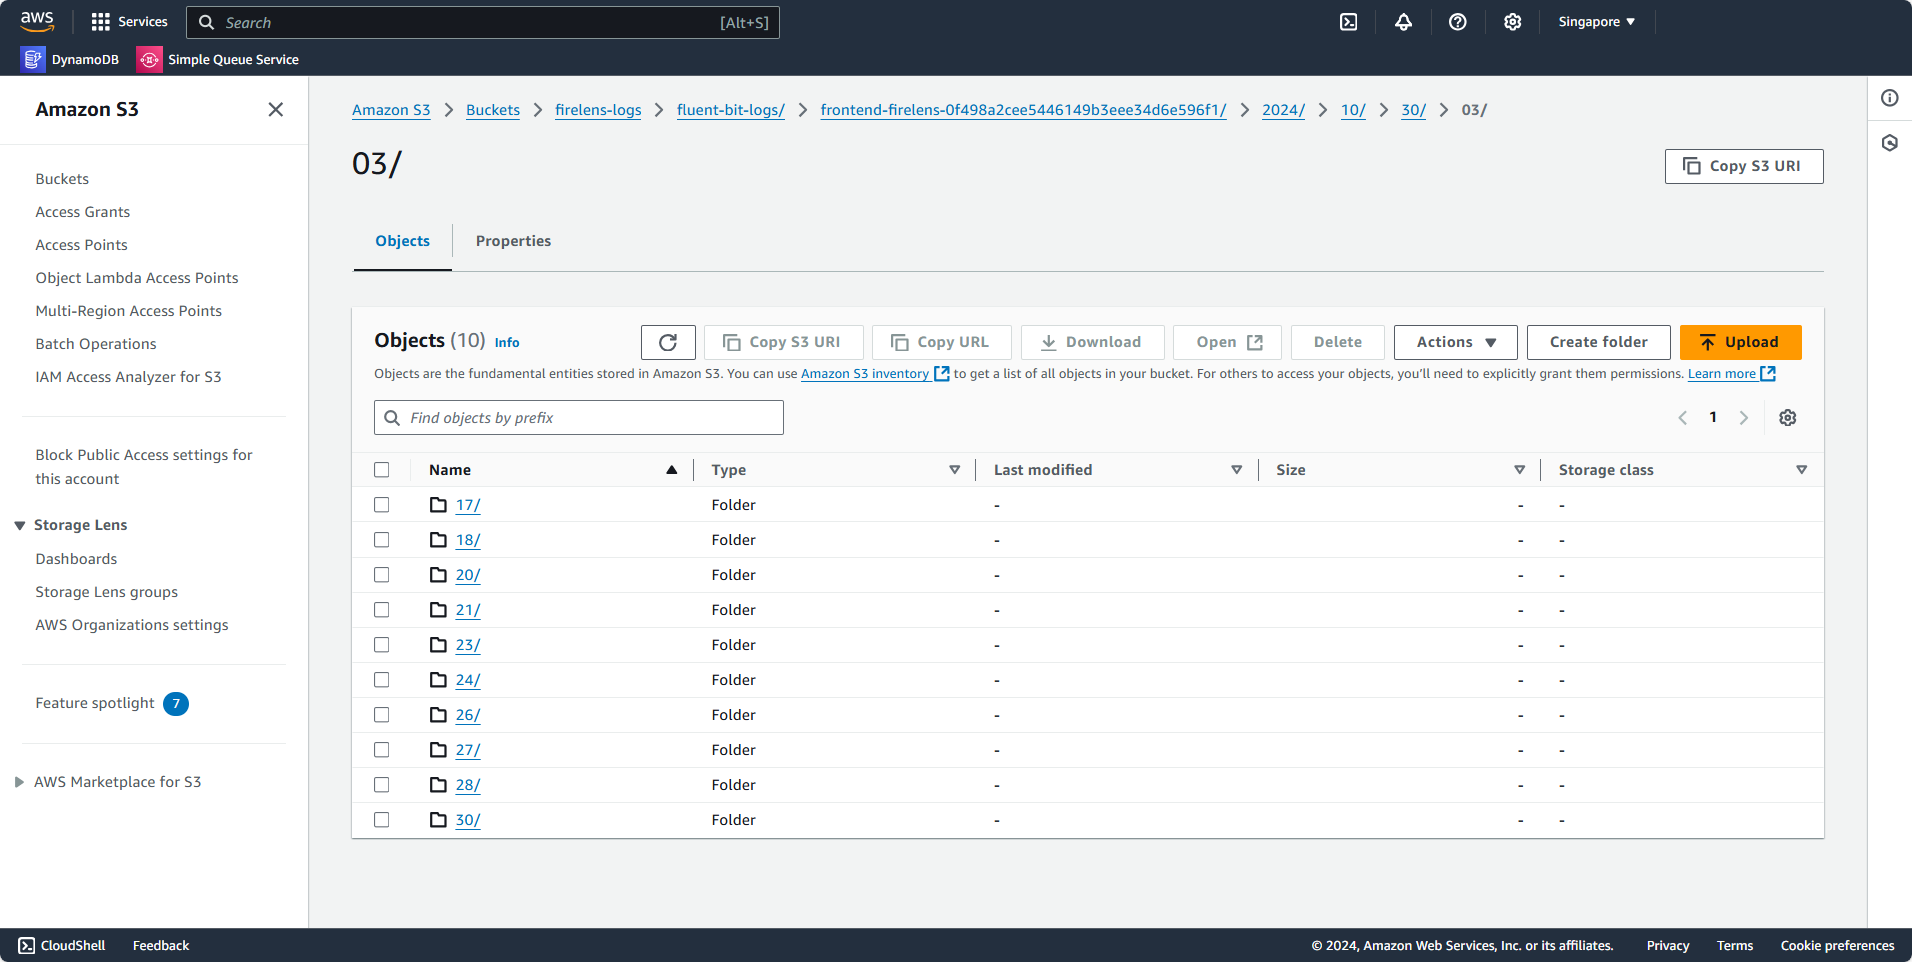Open the notifications bell

click(x=1404, y=22)
